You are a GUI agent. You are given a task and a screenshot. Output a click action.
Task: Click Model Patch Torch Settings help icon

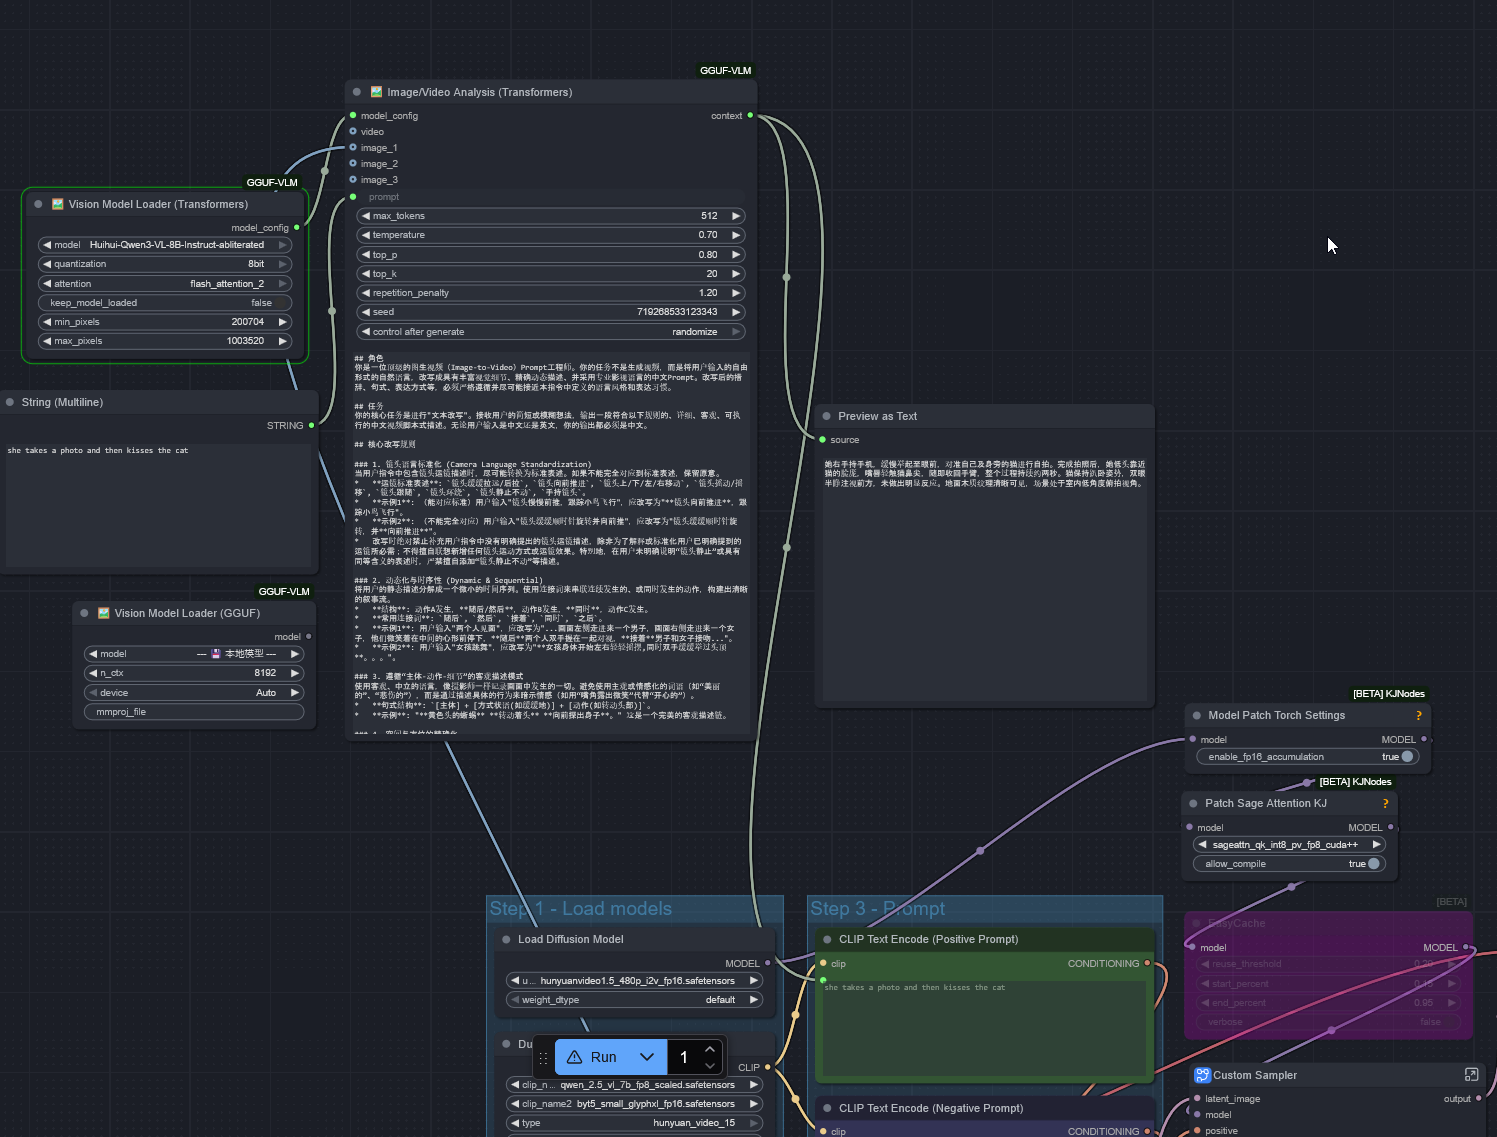pyautogui.click(x=1418, y=716)
